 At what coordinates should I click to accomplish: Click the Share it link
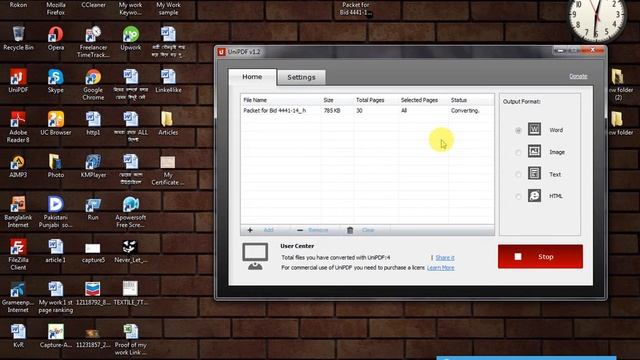444,258
